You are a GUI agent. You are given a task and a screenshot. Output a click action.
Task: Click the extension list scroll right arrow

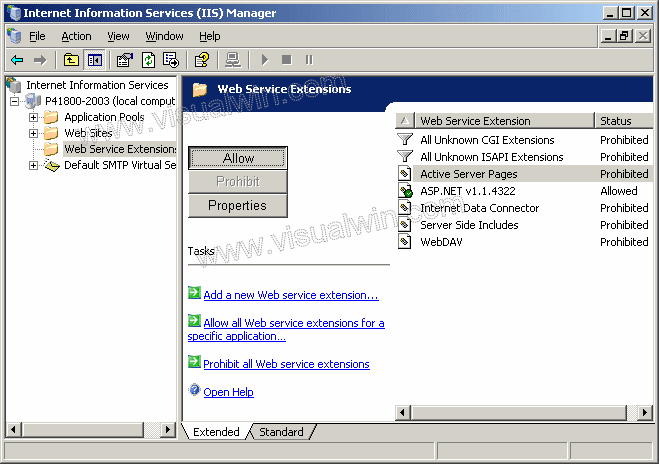pos(645,412)
